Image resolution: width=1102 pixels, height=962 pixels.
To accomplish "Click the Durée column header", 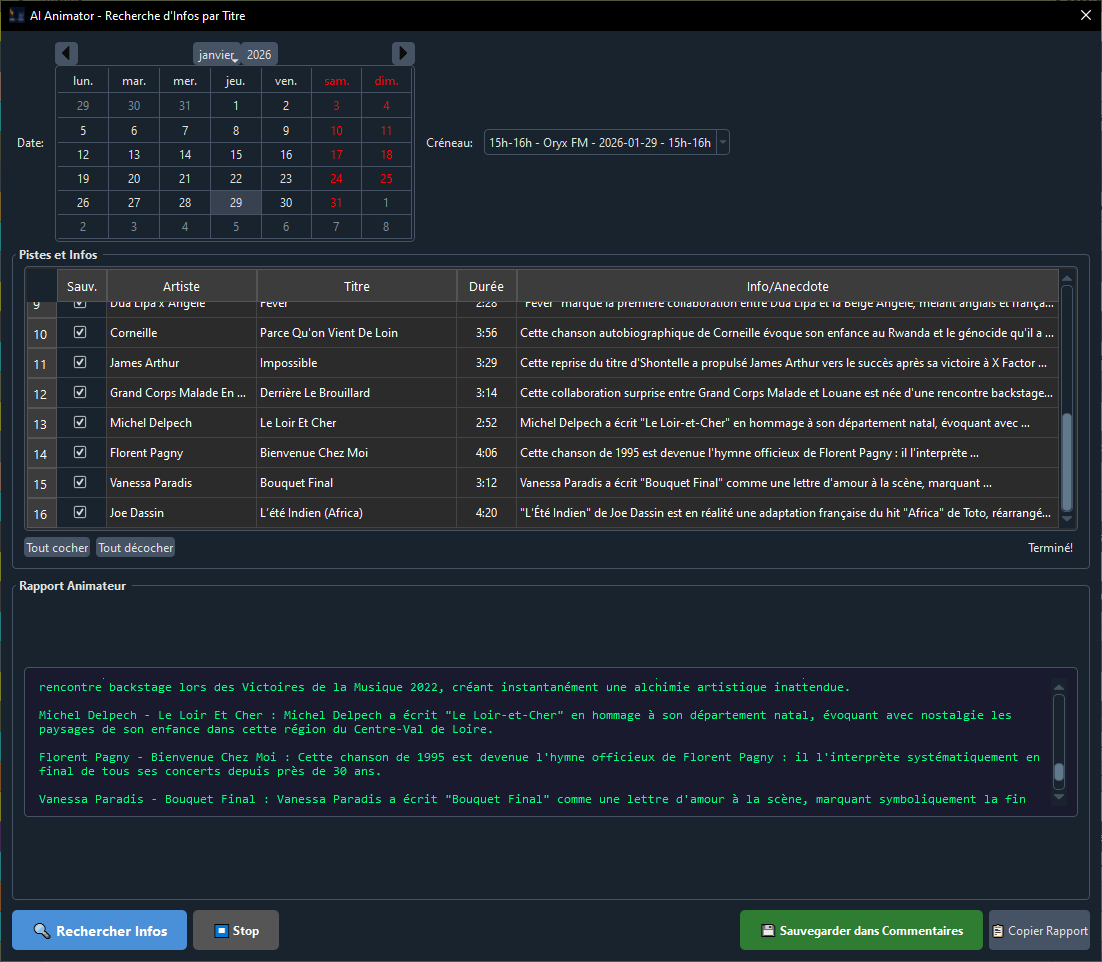I will [486, 286].
